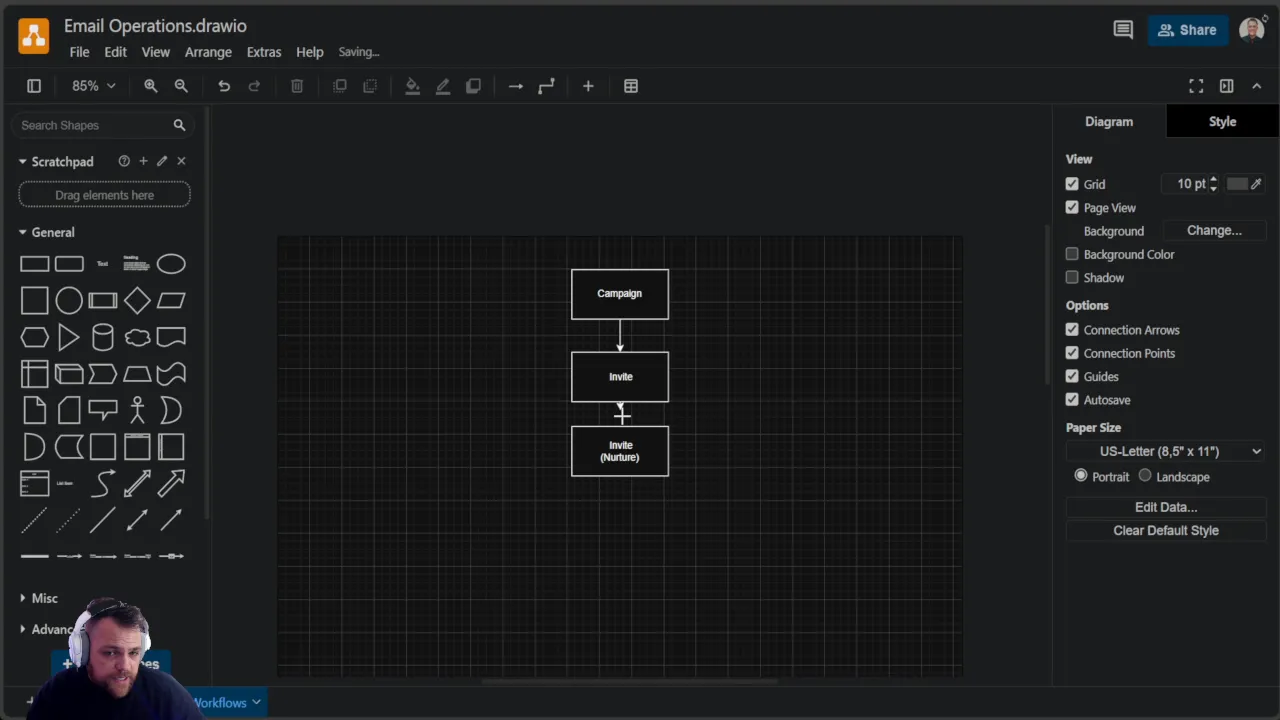The image size is (1280, 720).
Task: Toggle the Format panel icon
Action: pyautogui.click(x=1227, y=86)
